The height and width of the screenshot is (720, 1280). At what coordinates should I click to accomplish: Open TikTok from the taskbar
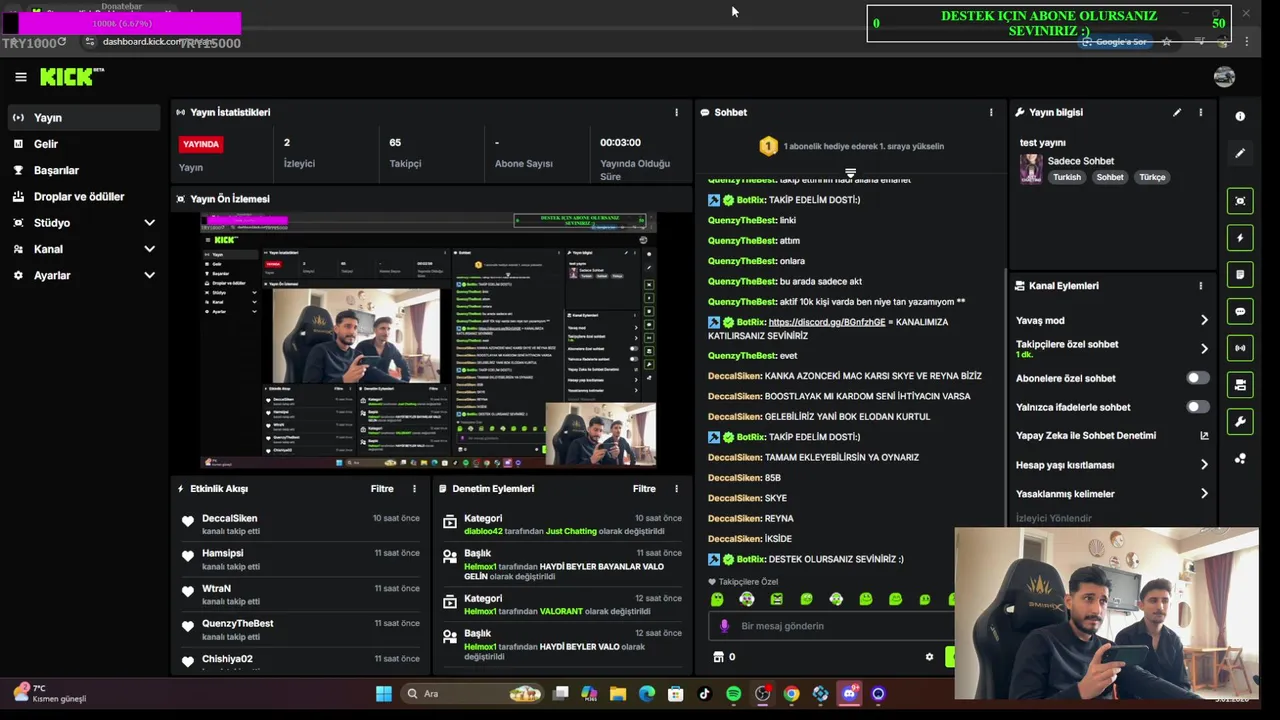pos(704,693)
